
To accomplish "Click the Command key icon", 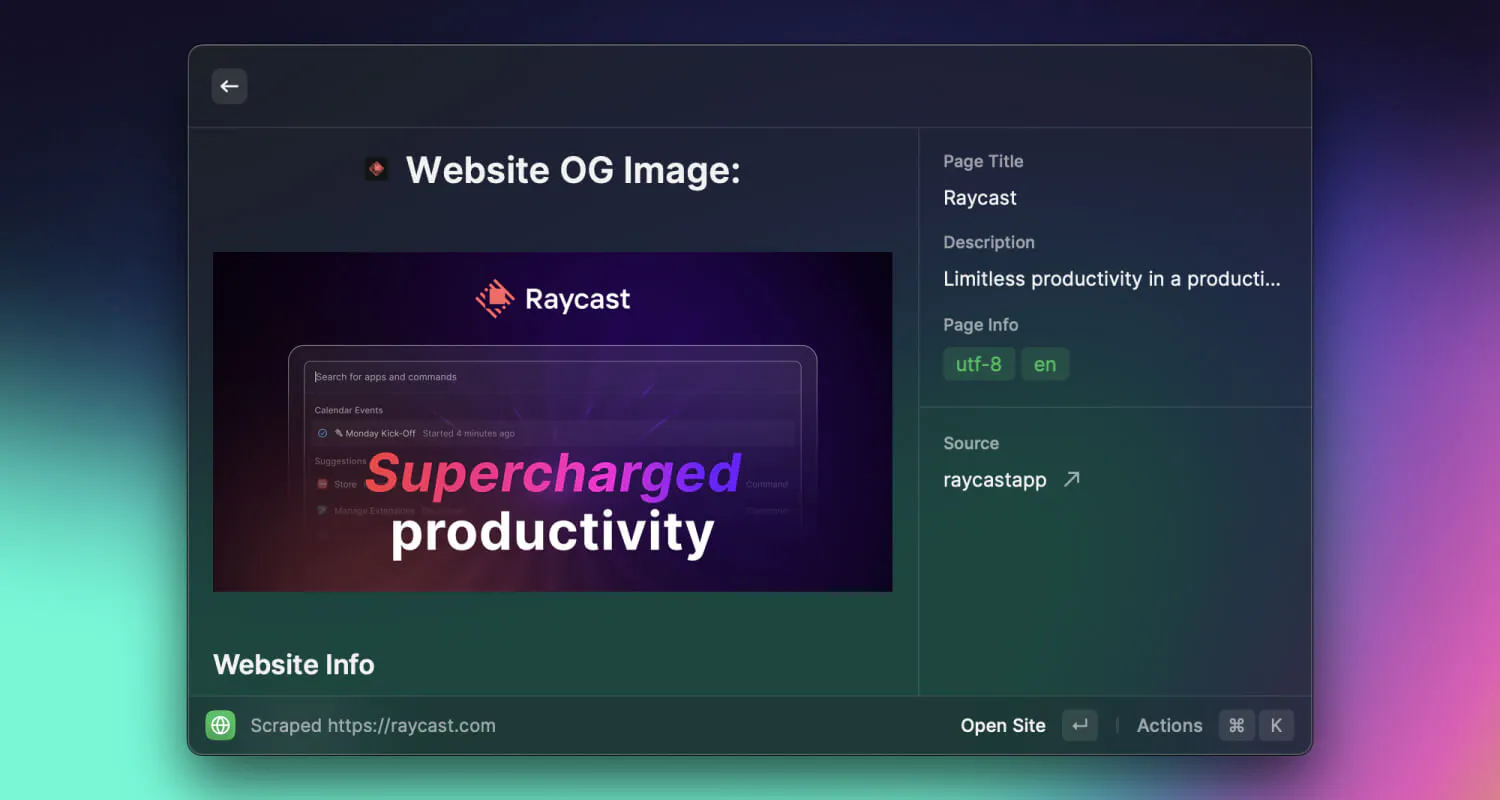I will tap(1236, 726).
